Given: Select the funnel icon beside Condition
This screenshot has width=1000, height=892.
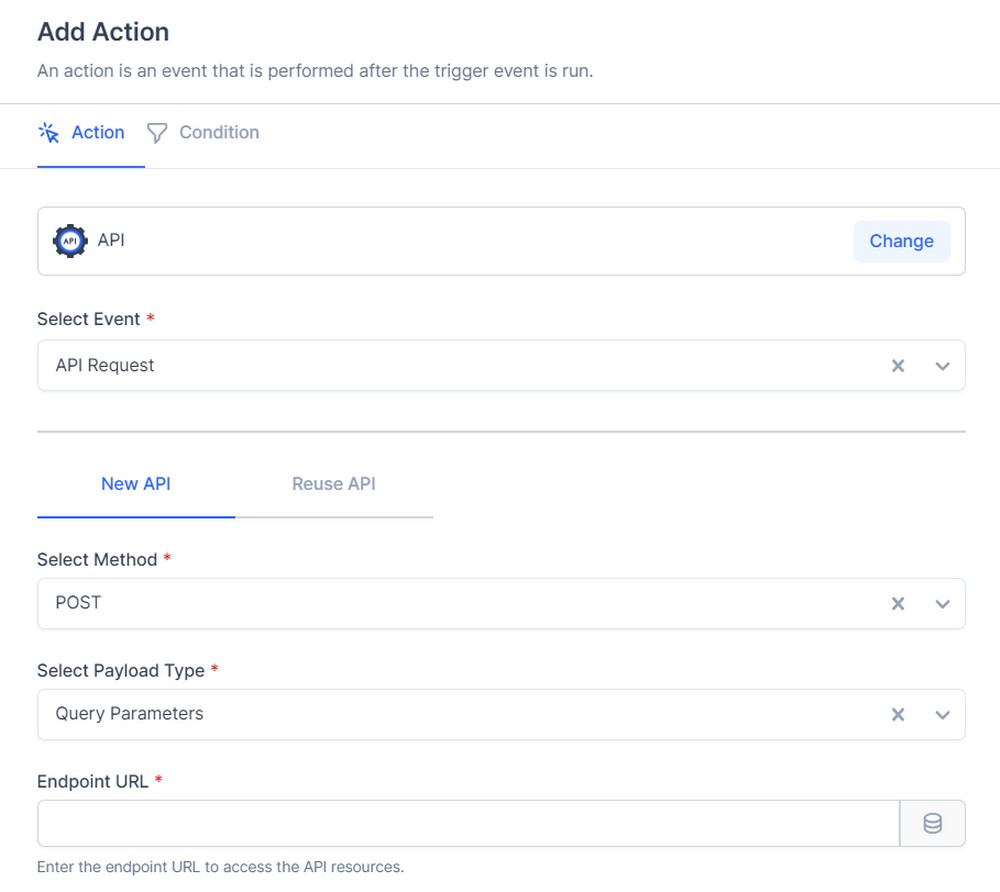Looking at the screenshot, I should click(x=157, y=132).
